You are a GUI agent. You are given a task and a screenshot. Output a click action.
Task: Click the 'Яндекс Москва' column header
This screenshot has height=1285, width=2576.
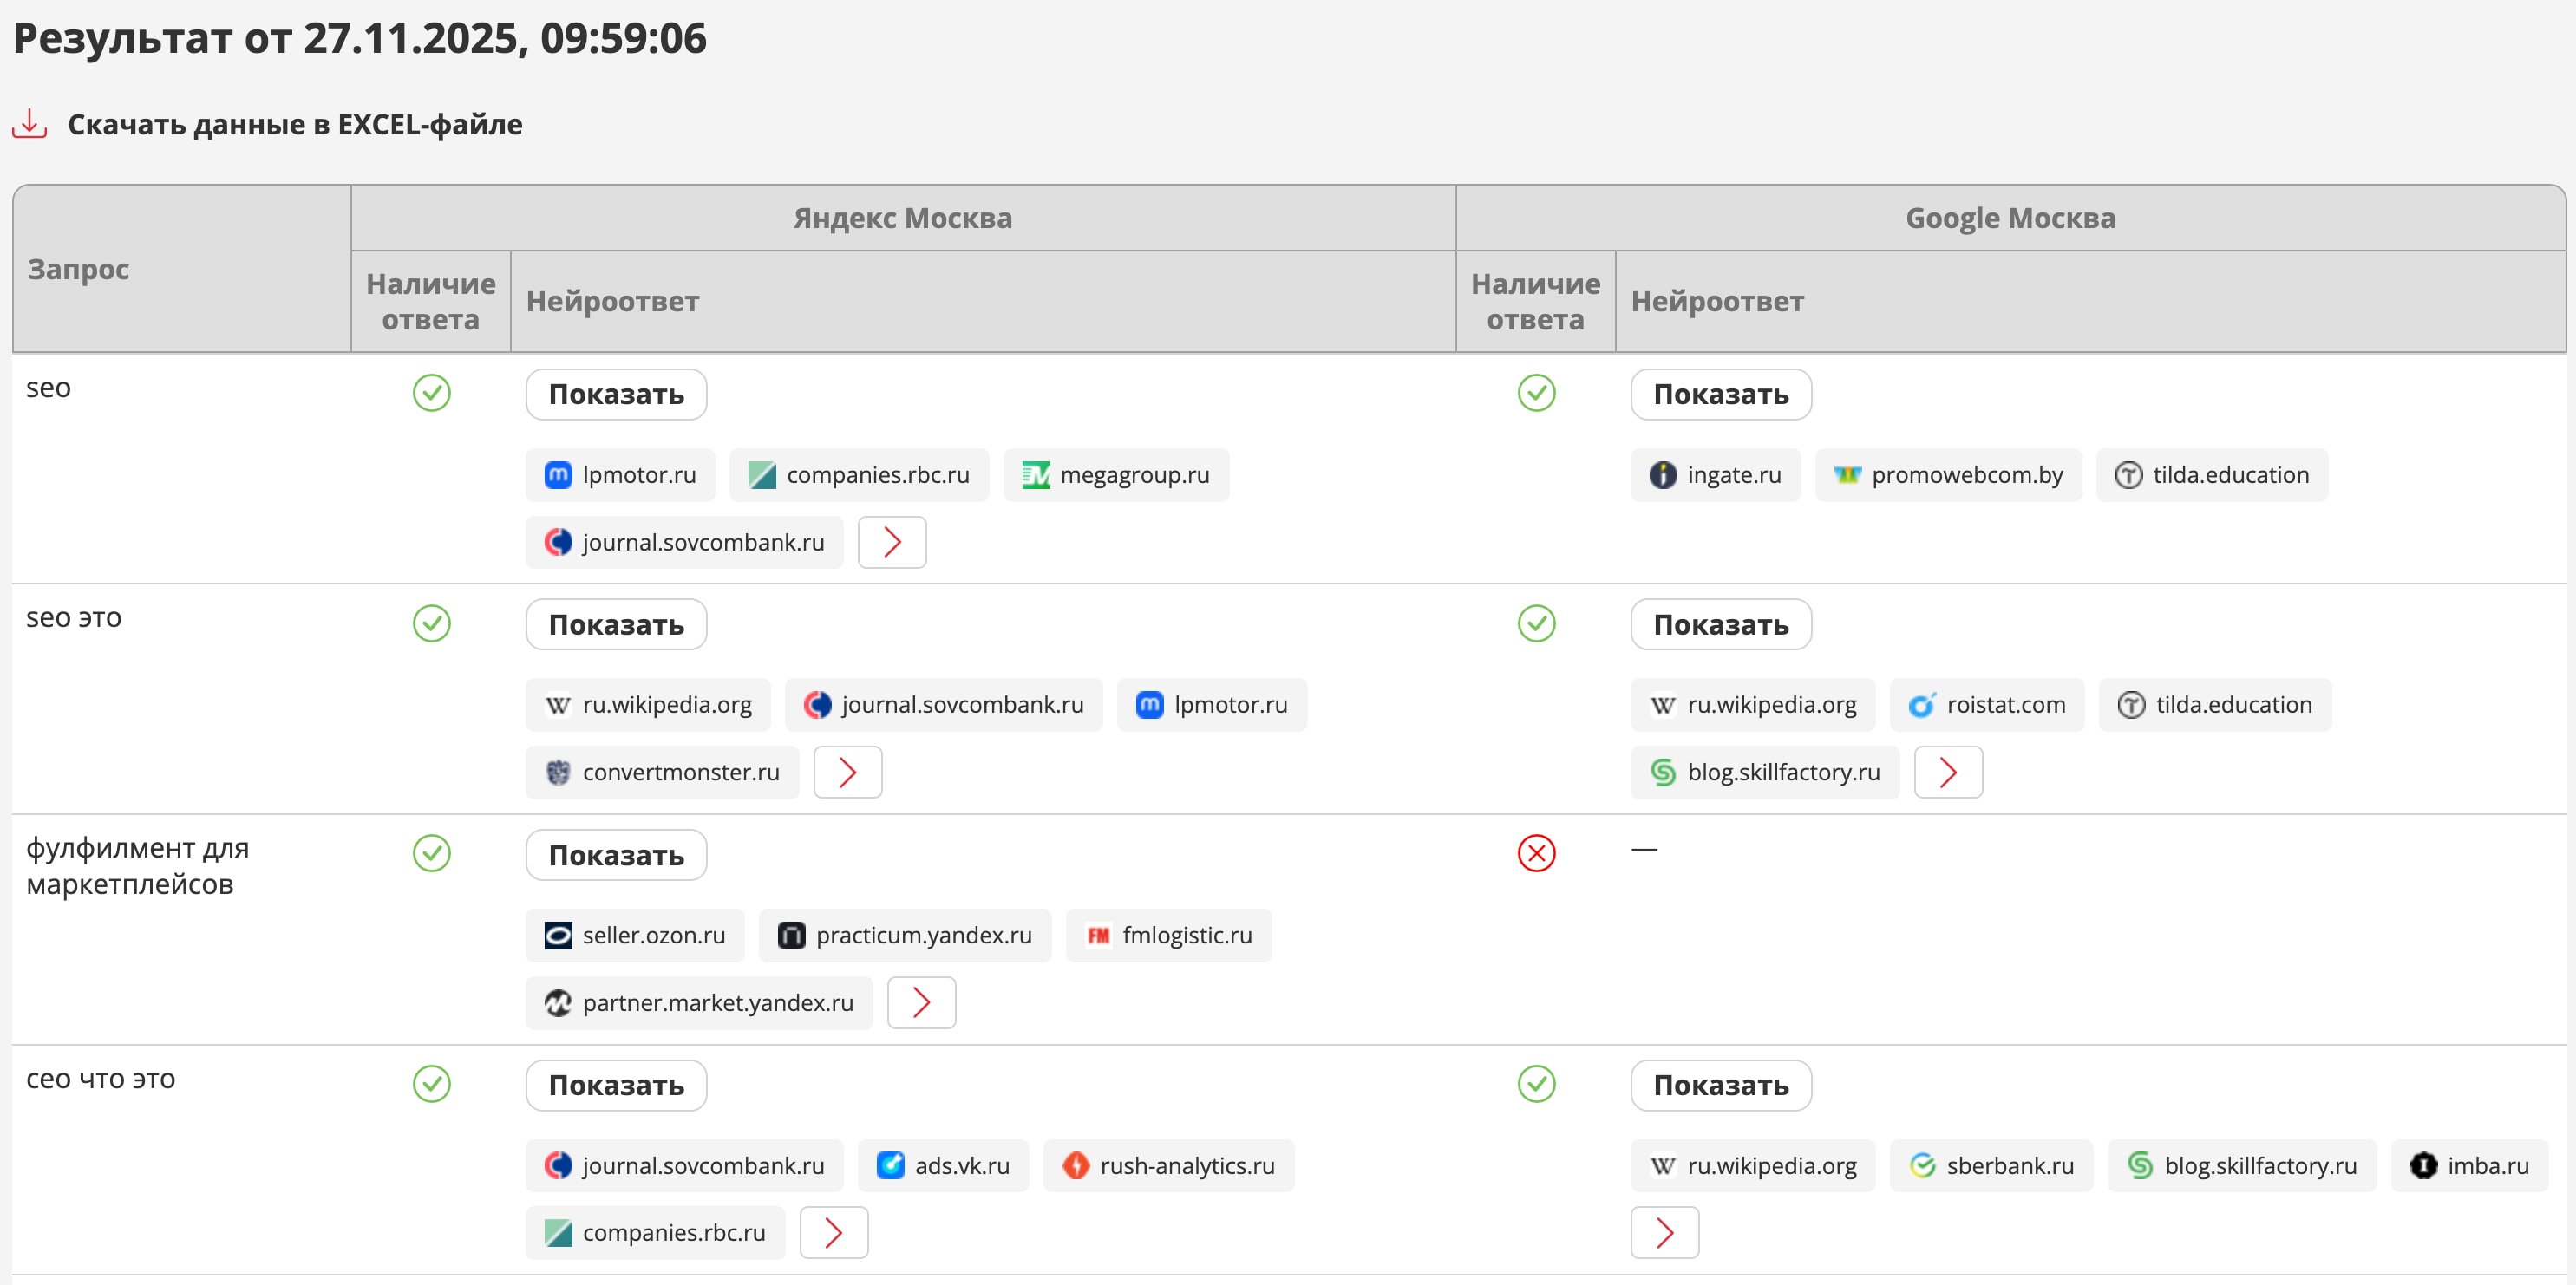click(902, 218)
